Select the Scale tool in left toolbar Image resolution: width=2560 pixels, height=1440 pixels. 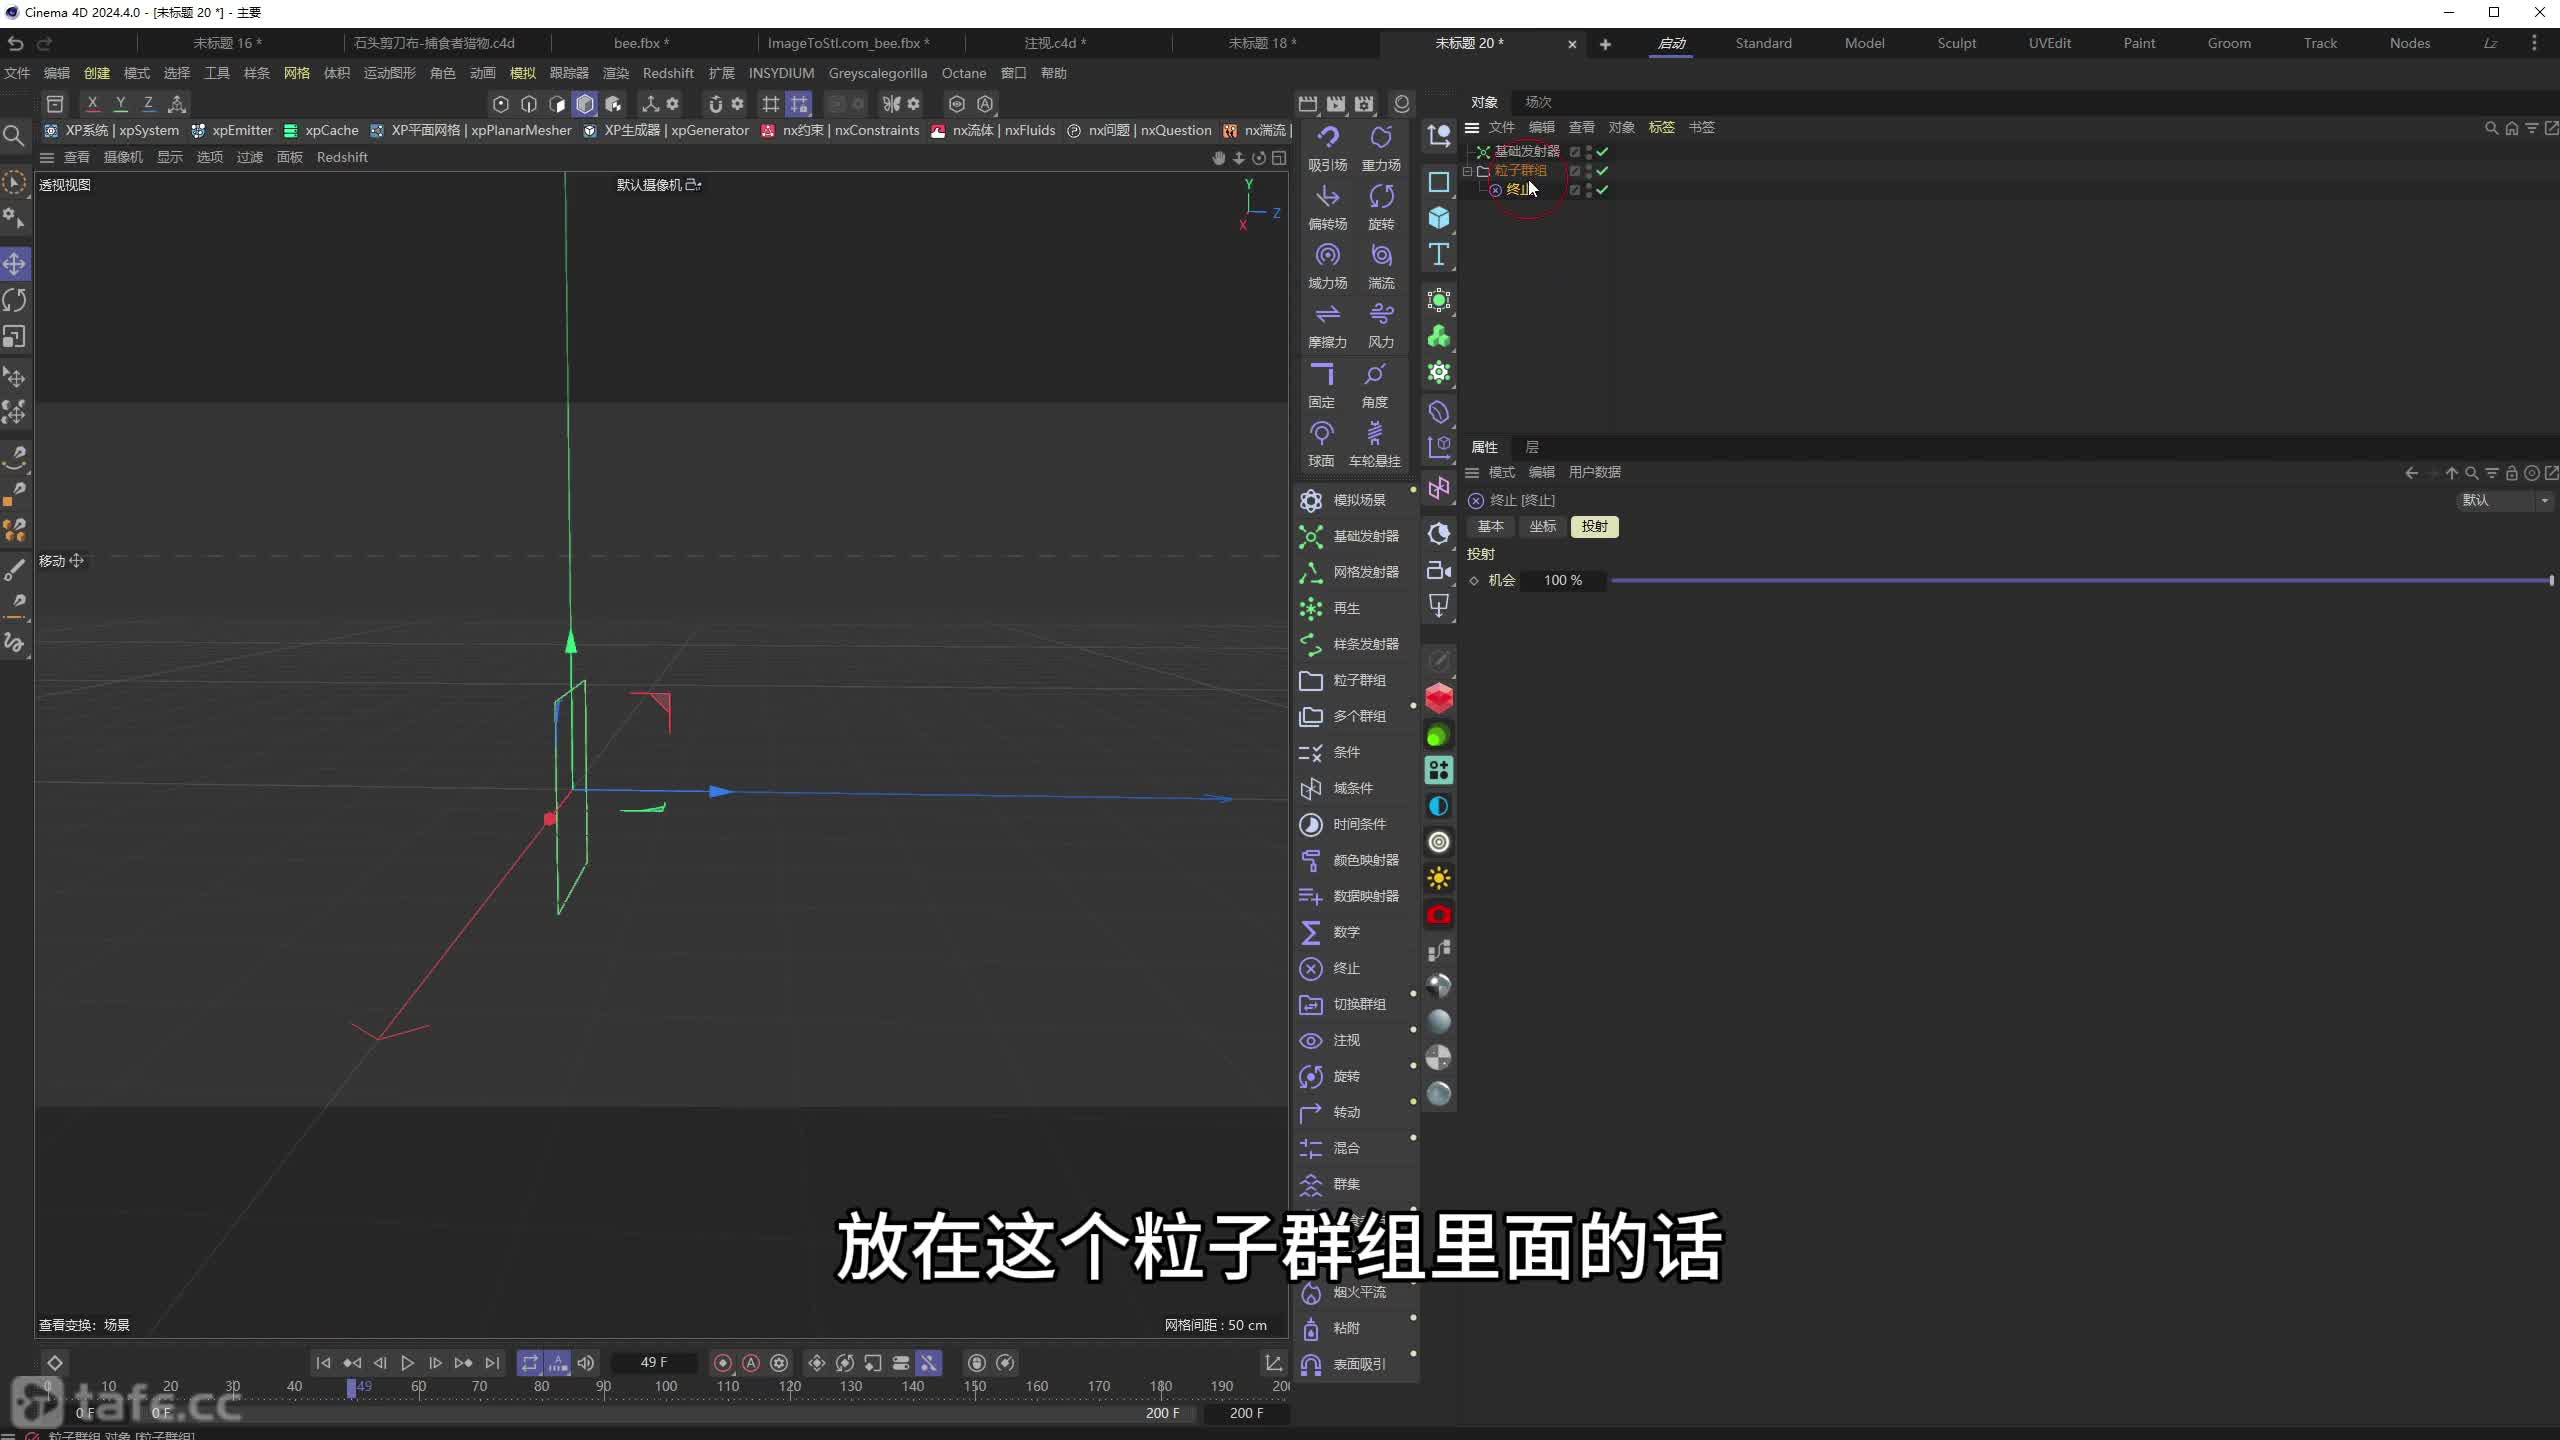point(15,337)
